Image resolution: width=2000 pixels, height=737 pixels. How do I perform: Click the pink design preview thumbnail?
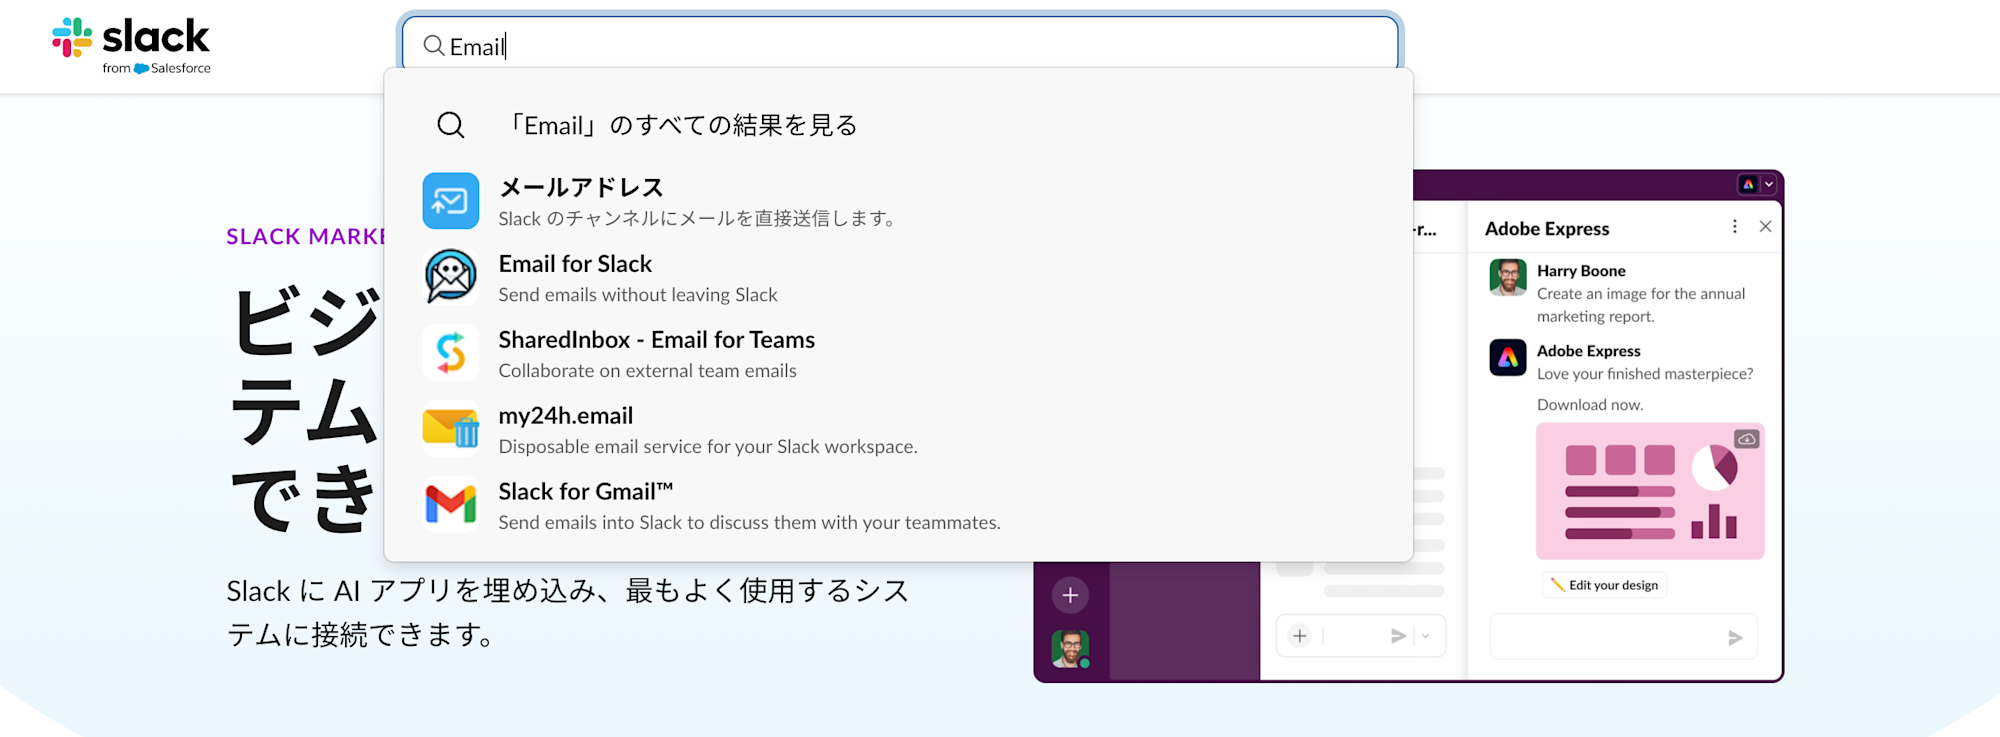[x=1650, y=491]
